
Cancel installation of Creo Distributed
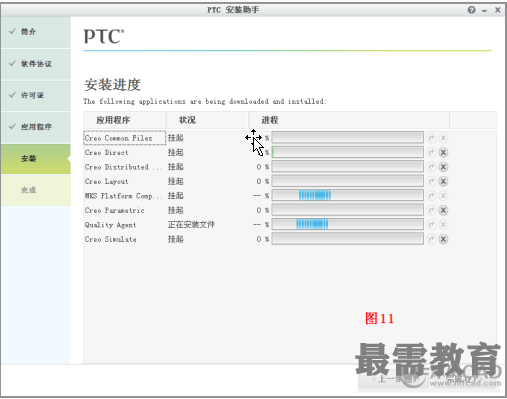443,167
